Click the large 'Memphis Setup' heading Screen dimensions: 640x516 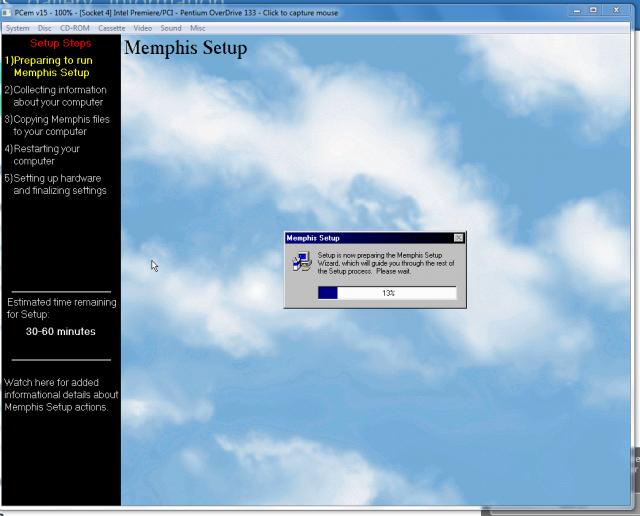coord(186,48)
